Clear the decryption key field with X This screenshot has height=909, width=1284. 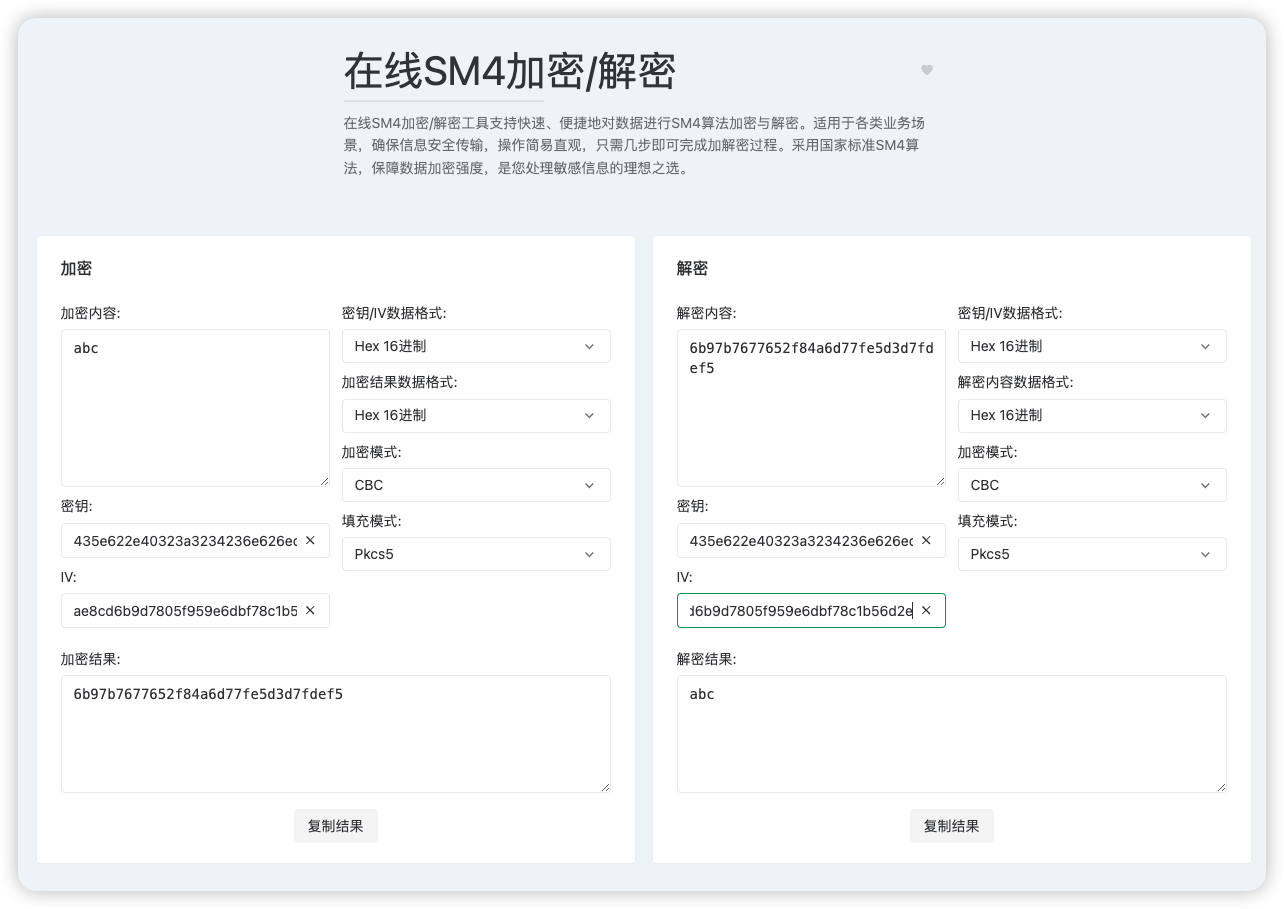[926, 540]
